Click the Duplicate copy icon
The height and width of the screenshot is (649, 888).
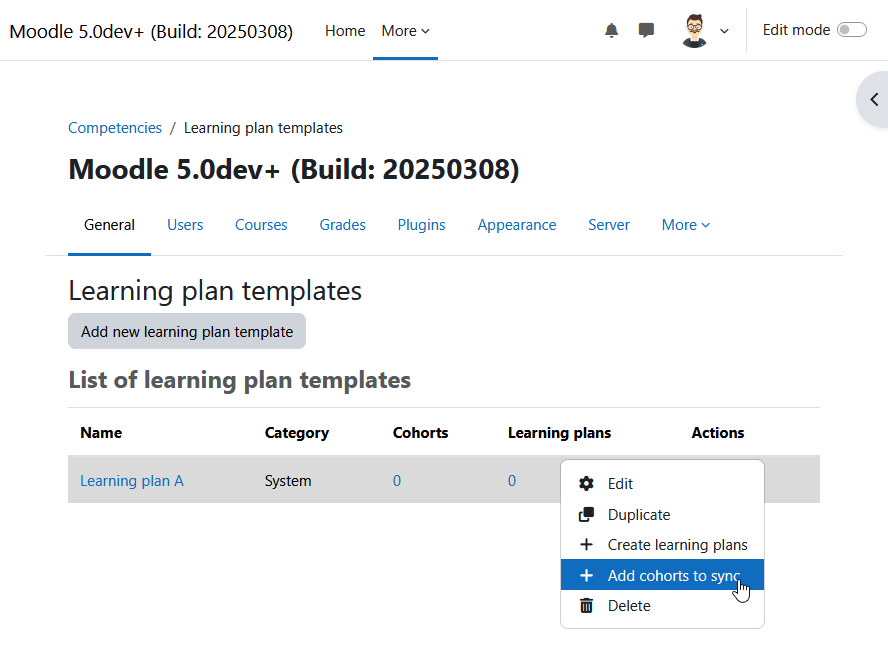(586, 514)
